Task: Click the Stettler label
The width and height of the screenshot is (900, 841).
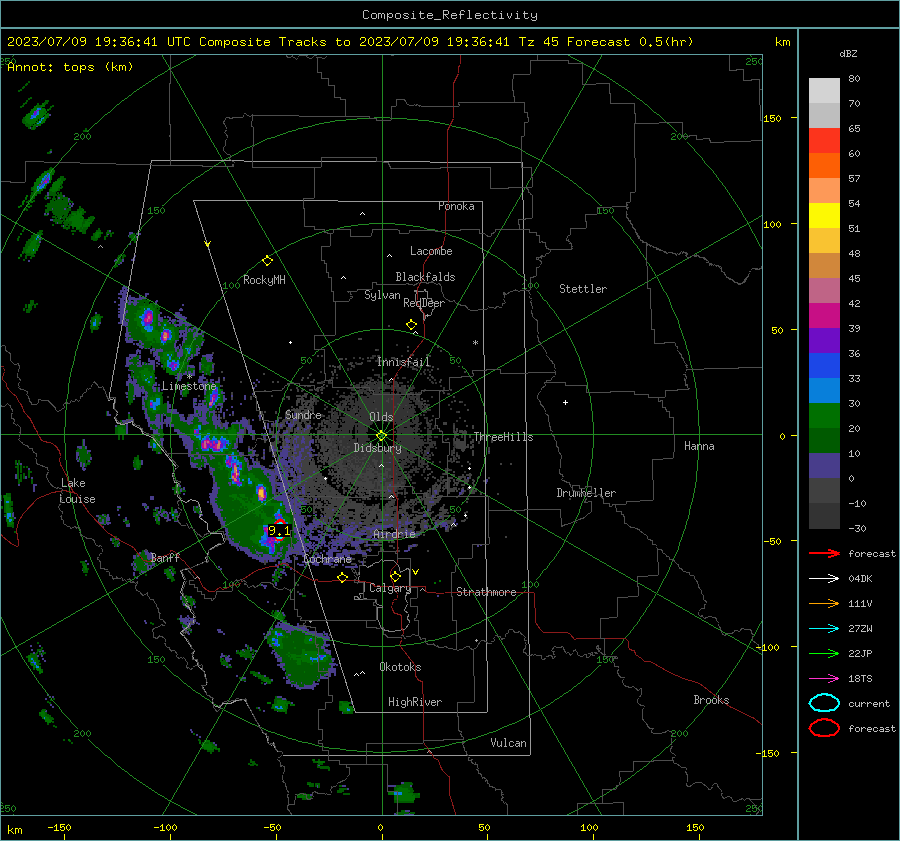Action: click(583, 289)
